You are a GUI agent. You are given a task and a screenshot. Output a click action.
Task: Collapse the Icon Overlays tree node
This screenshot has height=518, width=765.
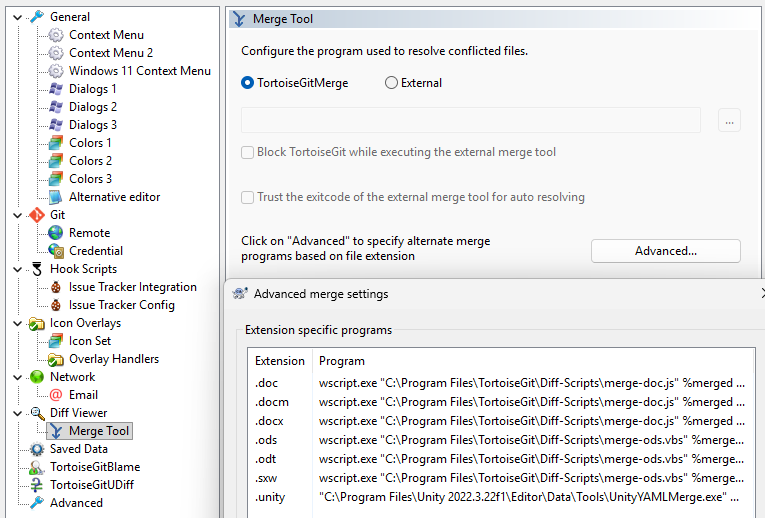tap(18, 323)
